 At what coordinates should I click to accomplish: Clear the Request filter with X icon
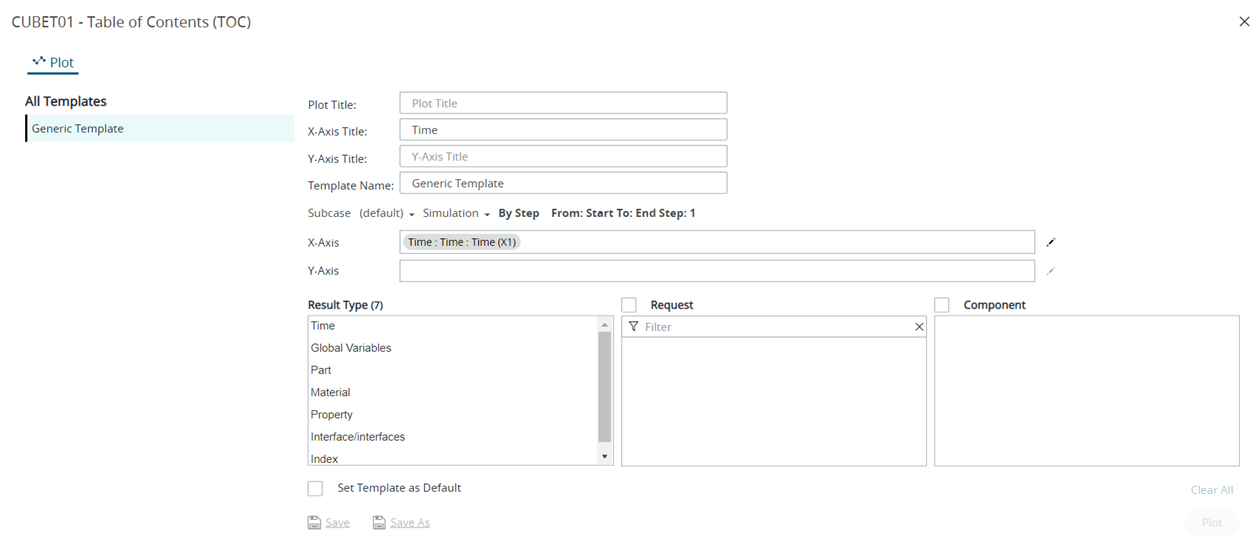coord(919,327)
